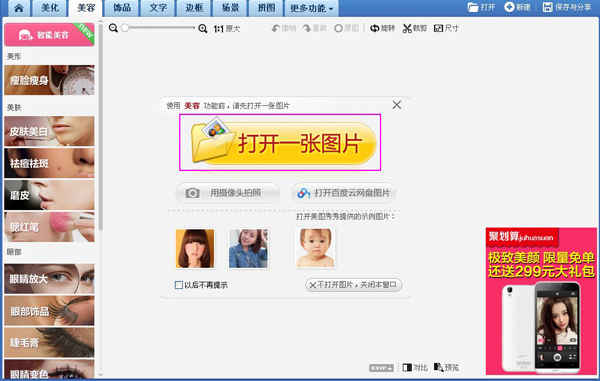Create a new image with 新建
This screenshot has width=600, height=381.
click(x=517, y=7)
